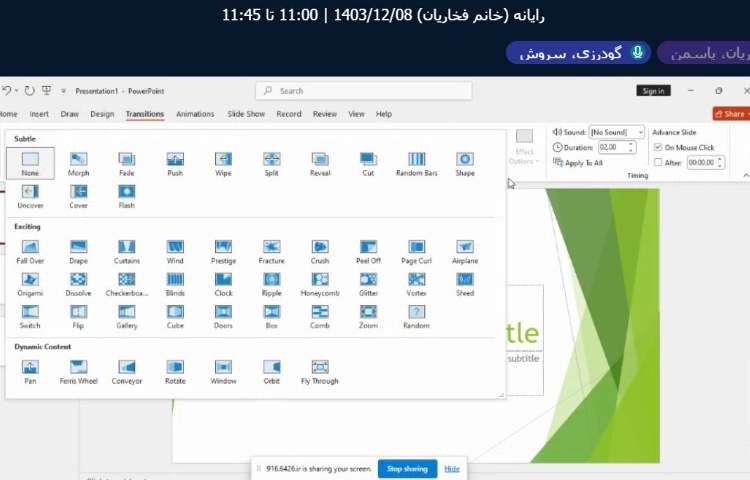The height and width of the screenshot is (480, 750).
Task: Apply the Peel Off transition
Action: tap(368, 252)
